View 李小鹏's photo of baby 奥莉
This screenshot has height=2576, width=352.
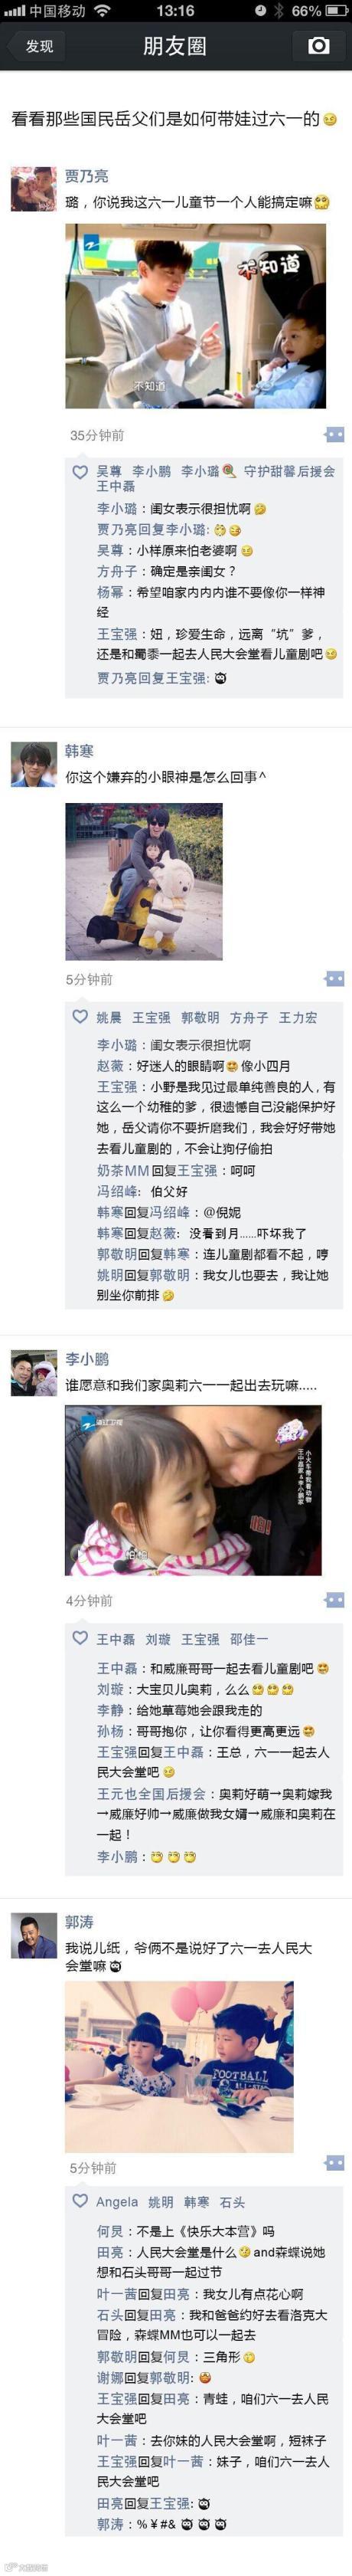193,1490
